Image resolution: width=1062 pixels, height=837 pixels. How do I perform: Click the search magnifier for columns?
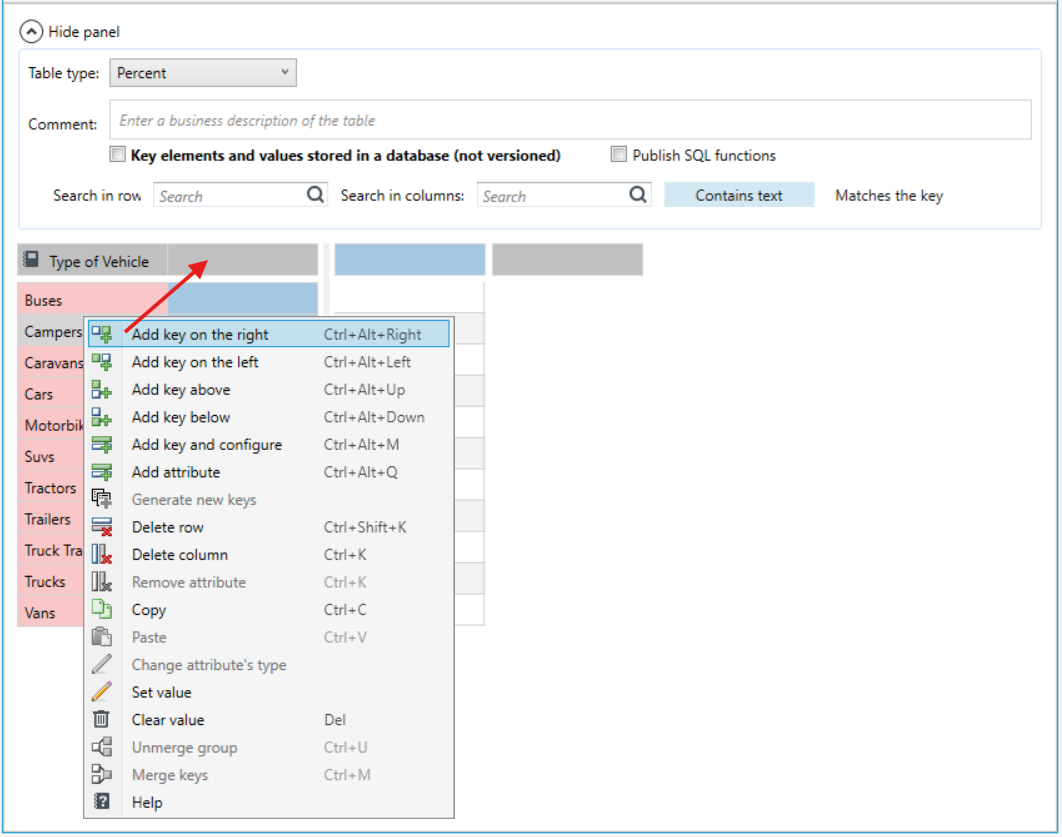pyautogui.click(x=638, y=195)
